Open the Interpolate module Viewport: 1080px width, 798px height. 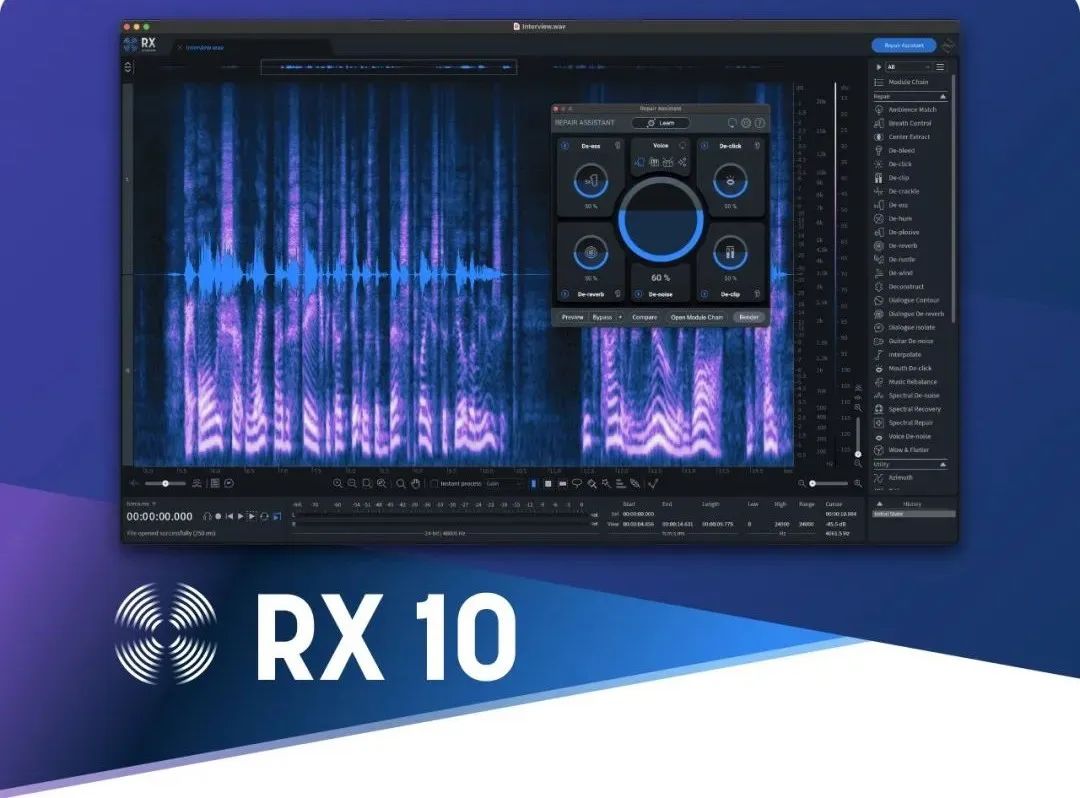point(897,355)
